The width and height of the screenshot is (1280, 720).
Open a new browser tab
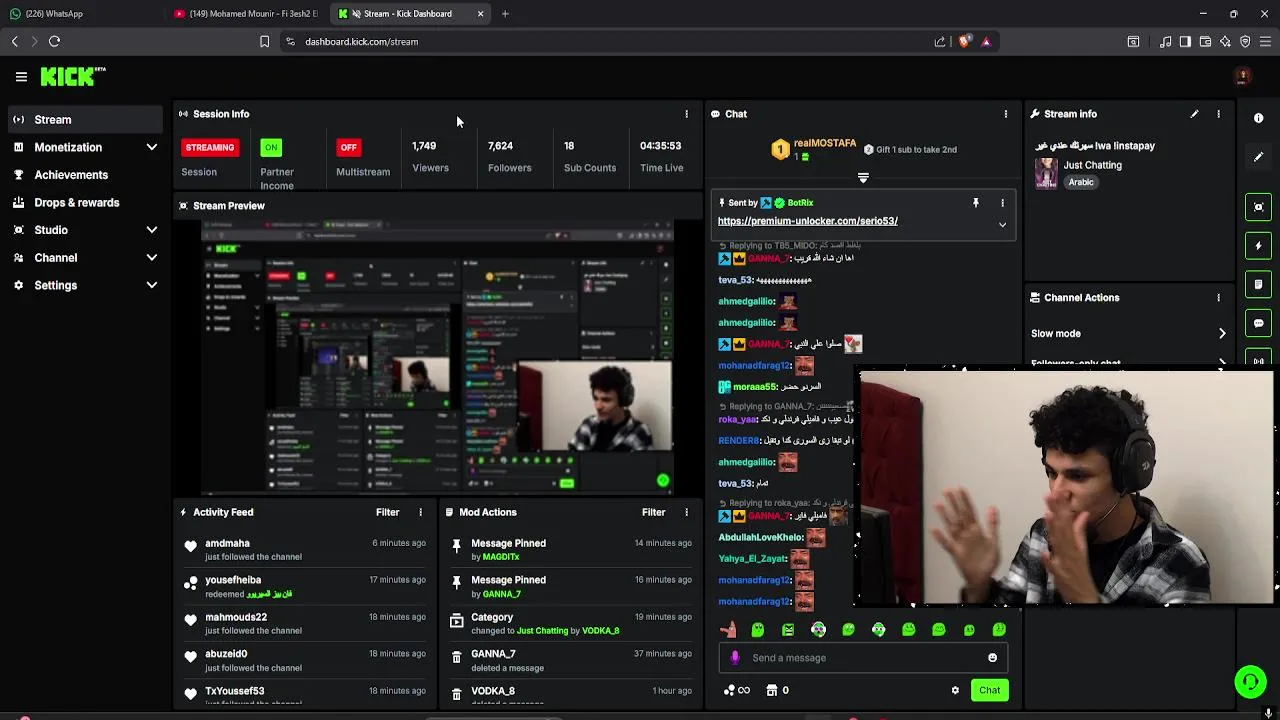(505, 14)
